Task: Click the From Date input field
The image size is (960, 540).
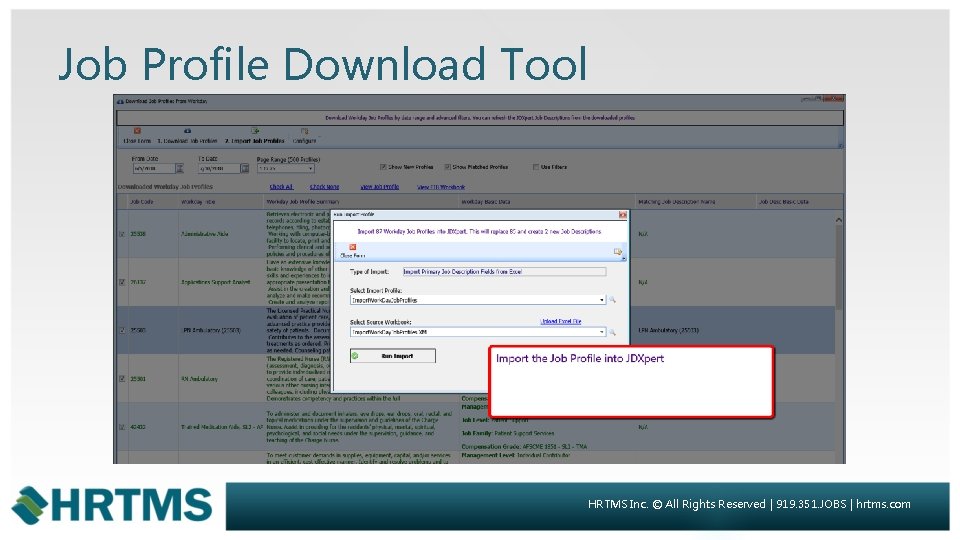Action: (x=154, y=168)
